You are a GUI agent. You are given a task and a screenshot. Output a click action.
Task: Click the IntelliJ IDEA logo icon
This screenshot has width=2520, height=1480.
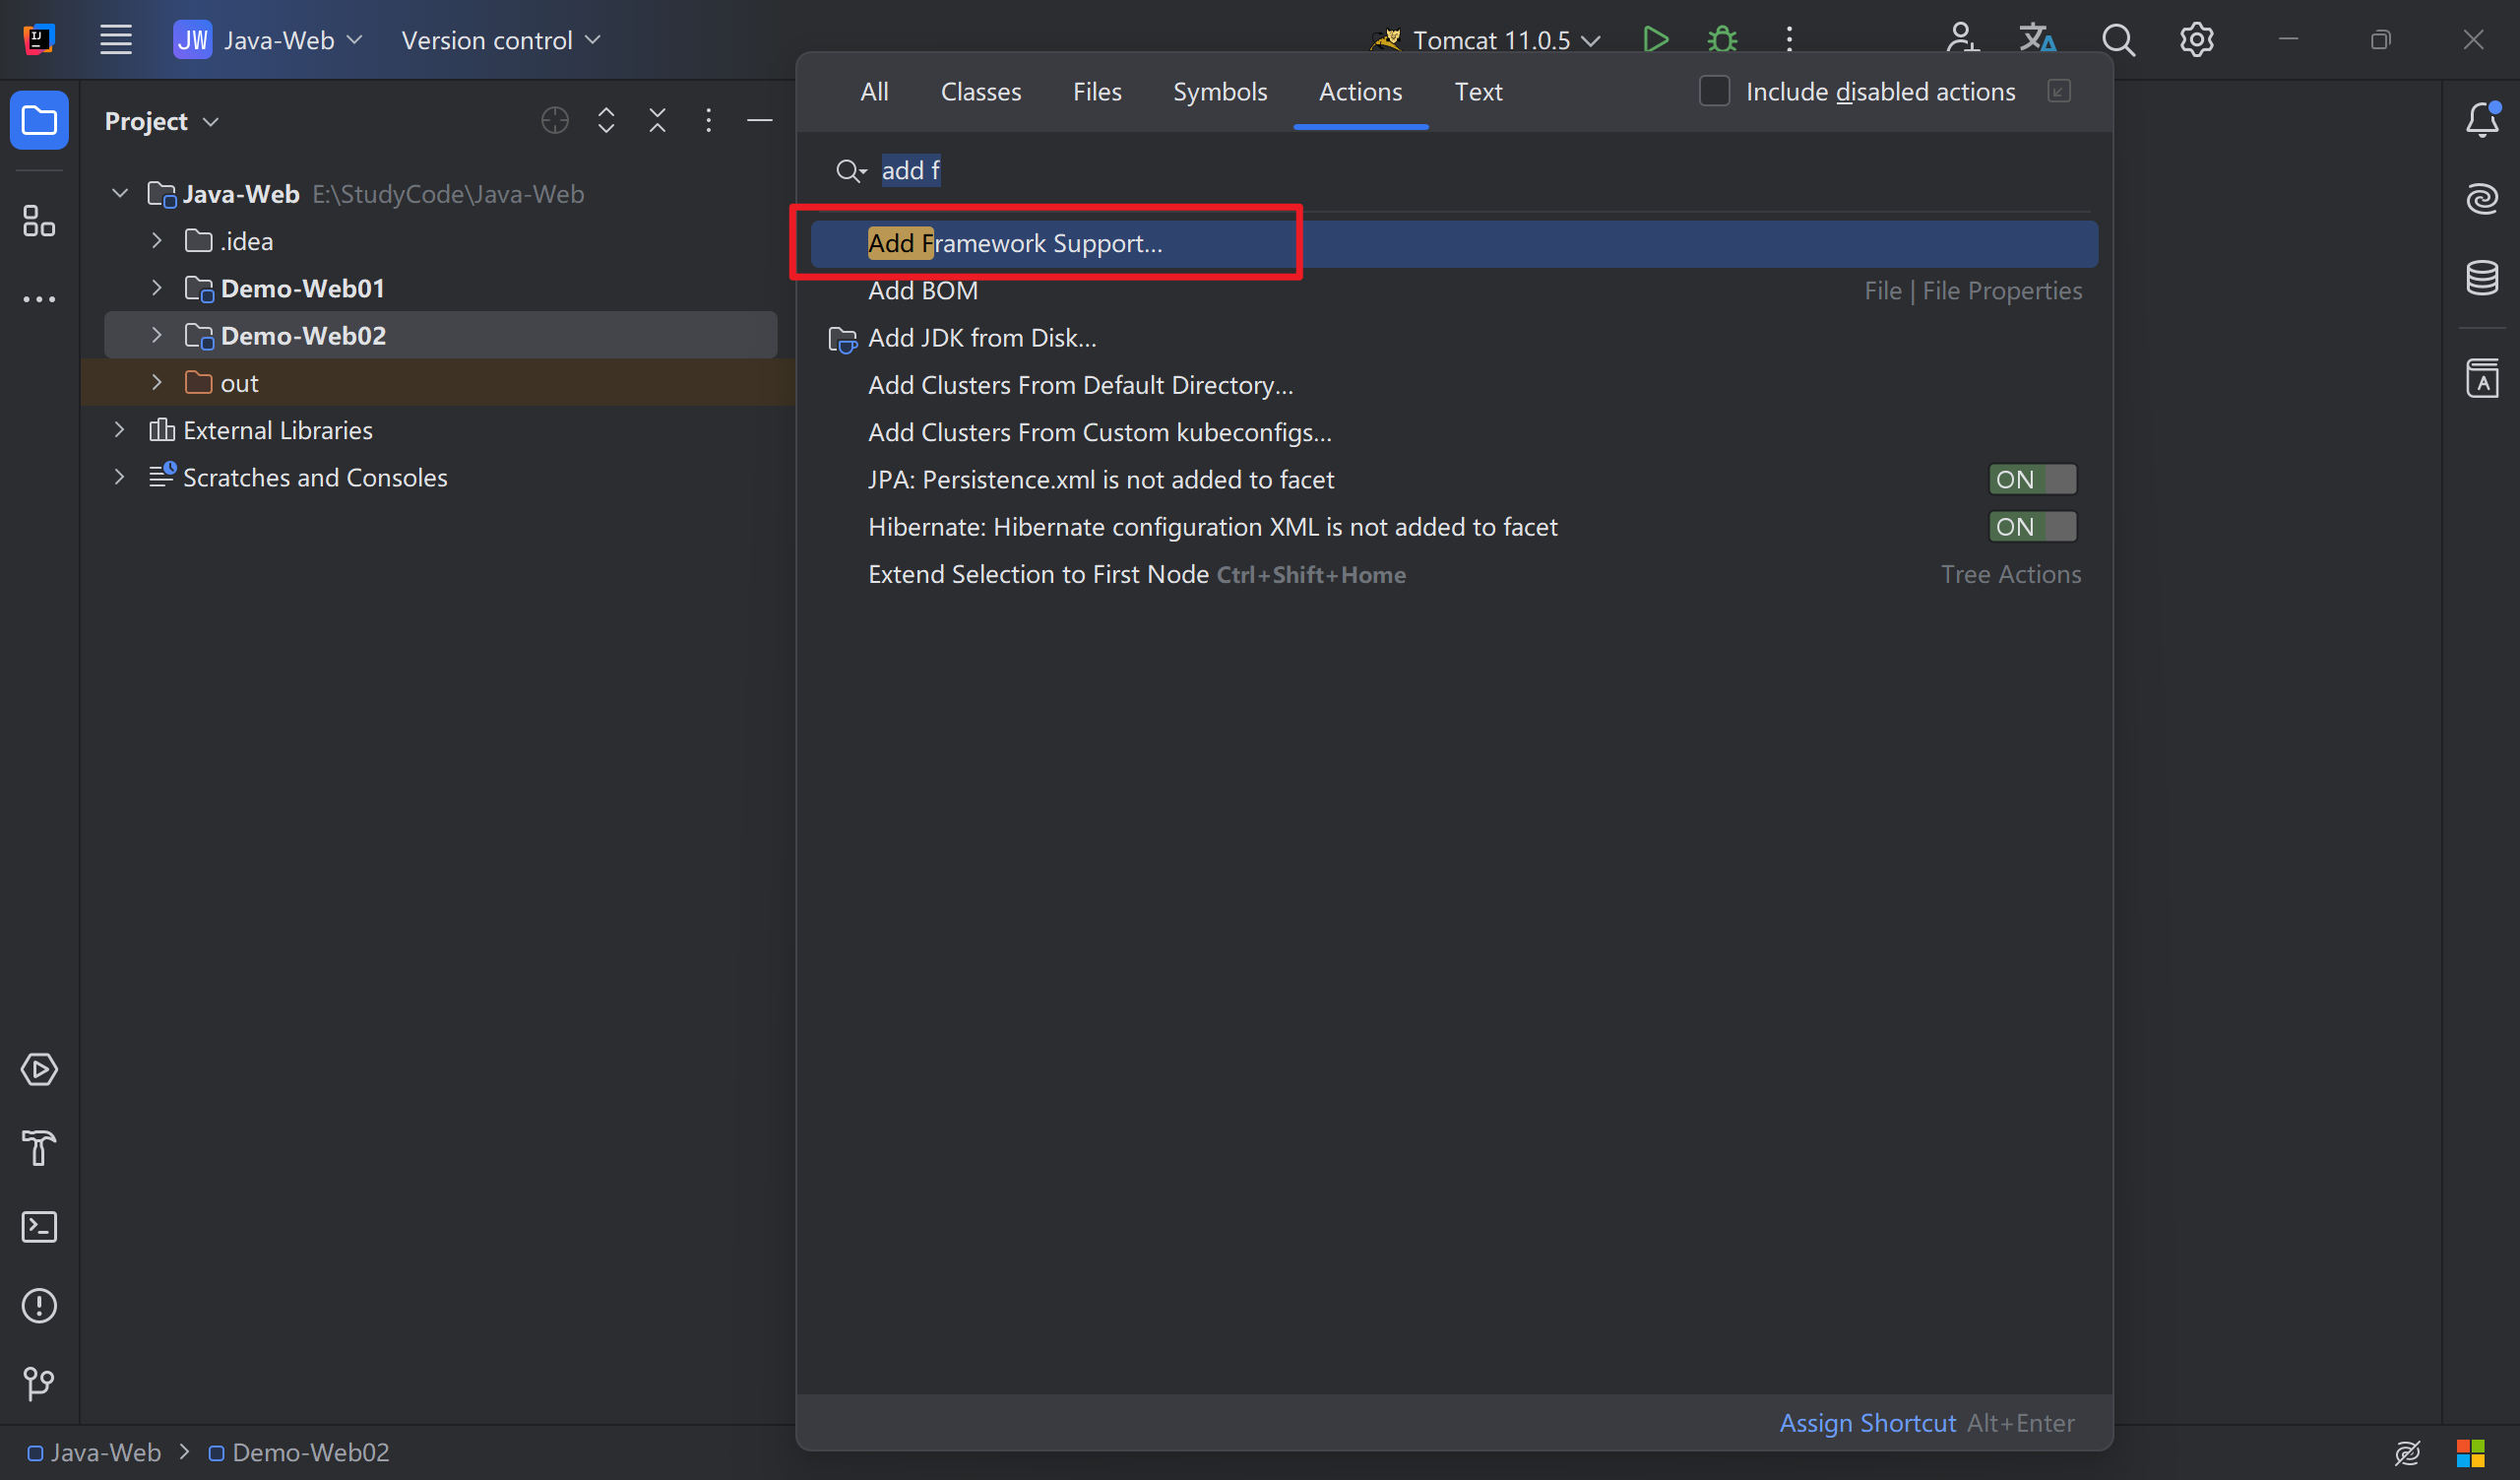(x=38, y=40)
